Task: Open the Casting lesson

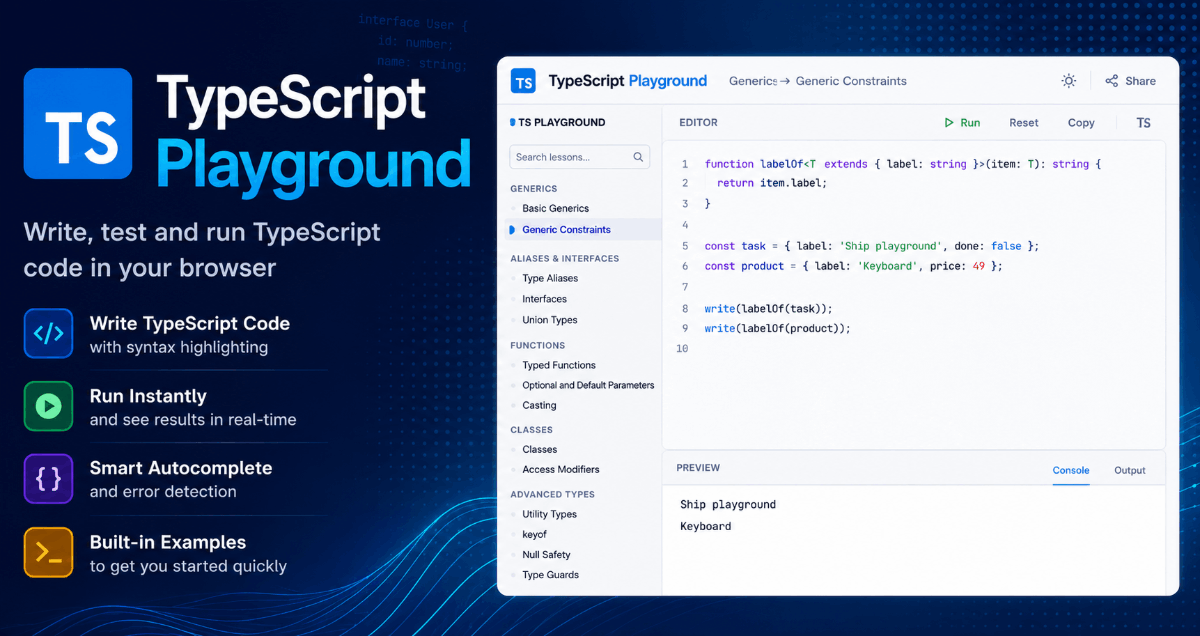Action: click(539, 406)
